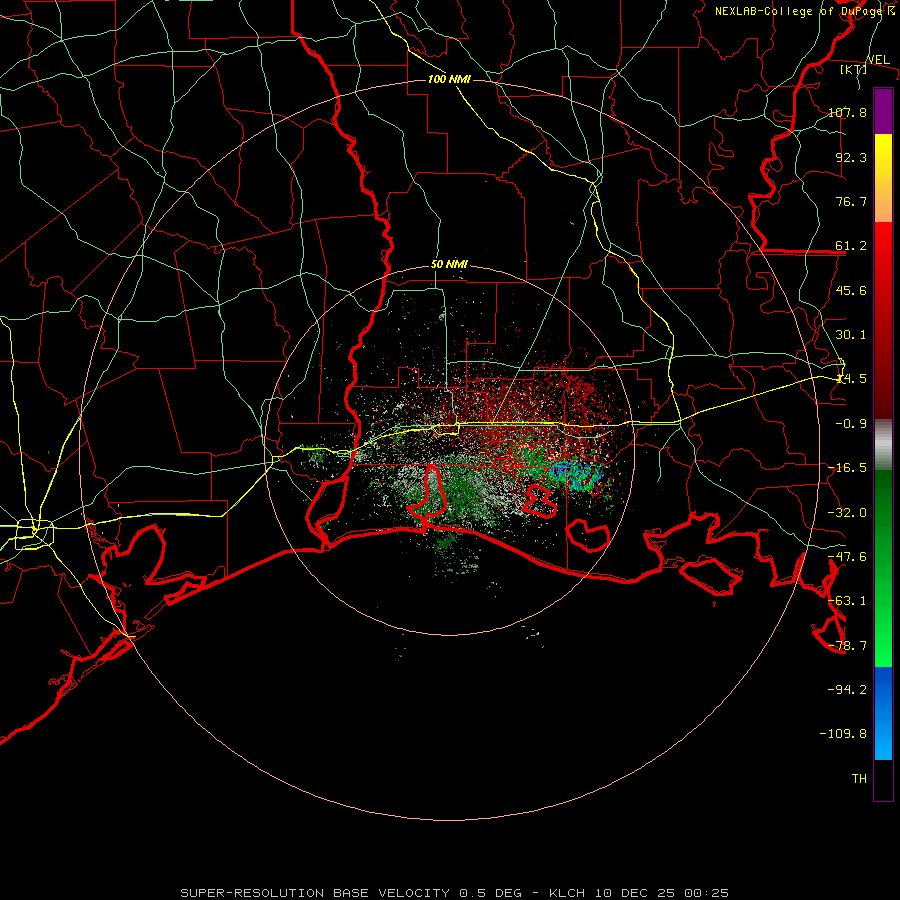
Task: Pick the gray zero-velocity segment of the color bar
Action: tap(883, 444)
